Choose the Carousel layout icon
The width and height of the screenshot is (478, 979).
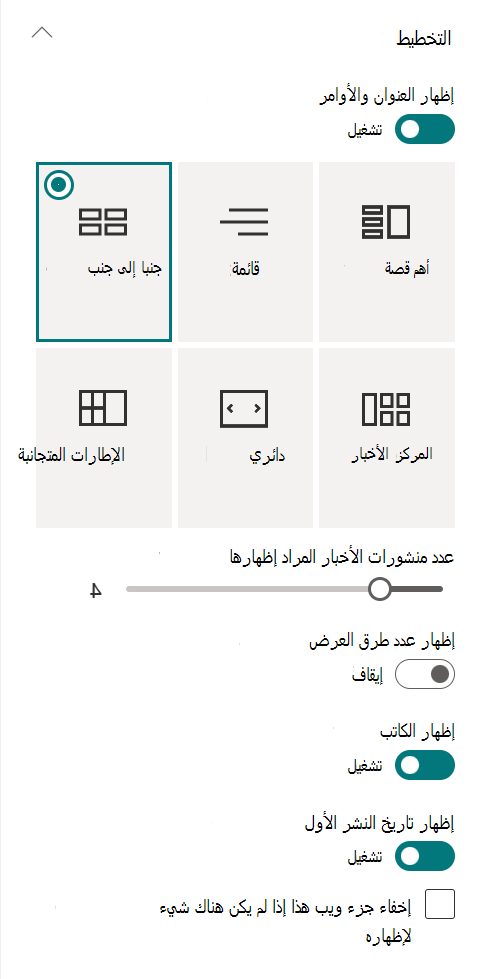coord(244,409)
